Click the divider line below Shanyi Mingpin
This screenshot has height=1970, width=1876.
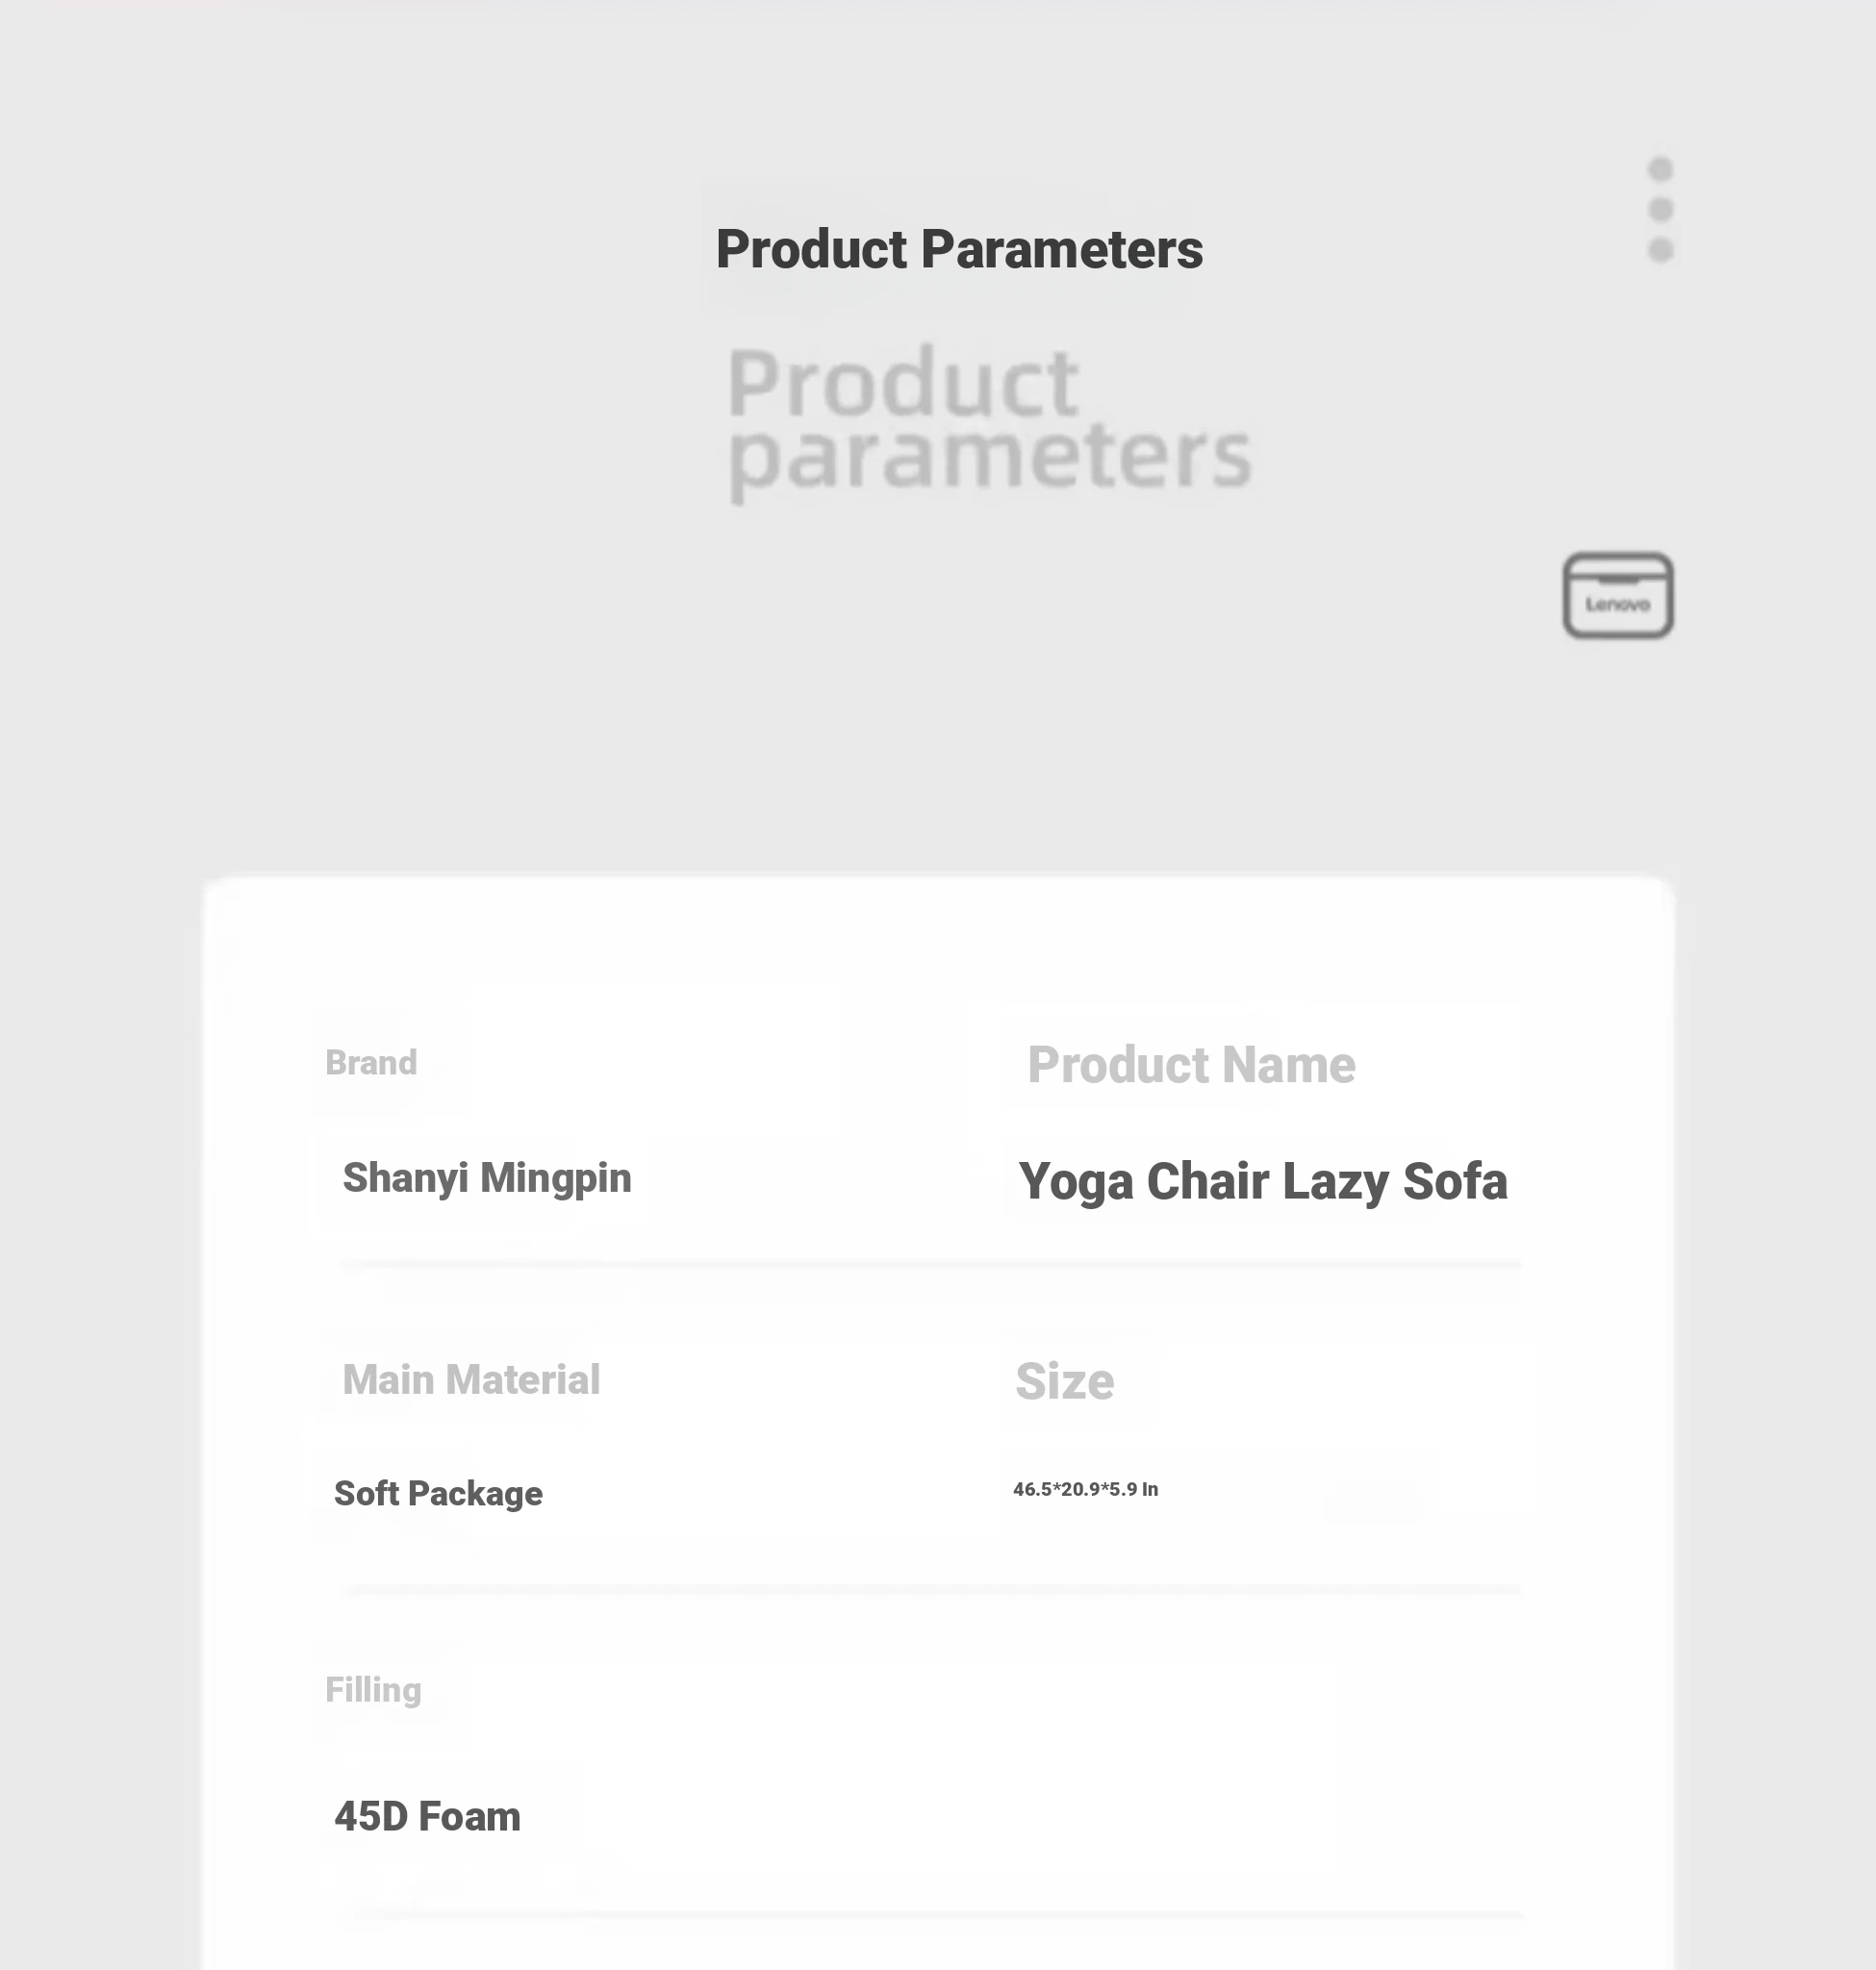(x=930, y=1265)
